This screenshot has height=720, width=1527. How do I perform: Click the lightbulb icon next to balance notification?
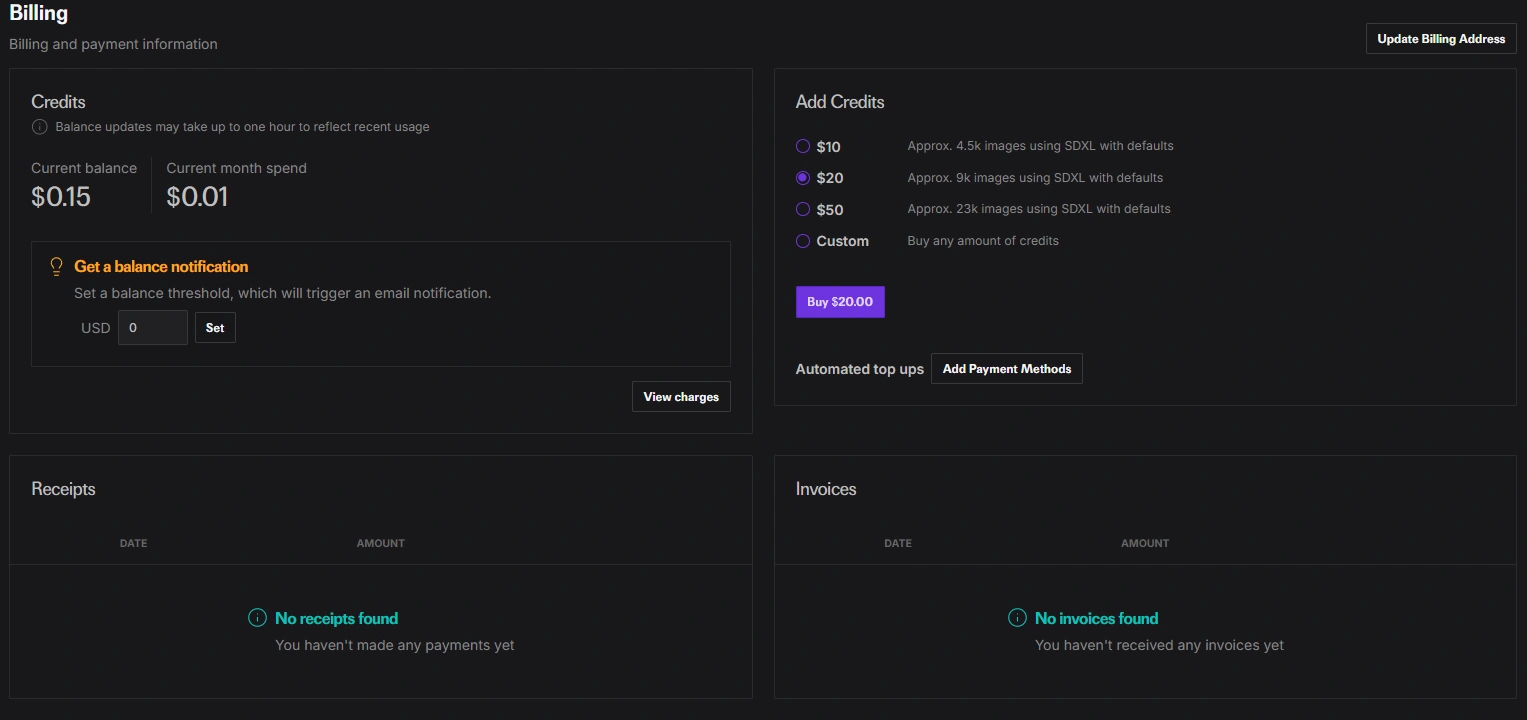[x=57, y=267]
